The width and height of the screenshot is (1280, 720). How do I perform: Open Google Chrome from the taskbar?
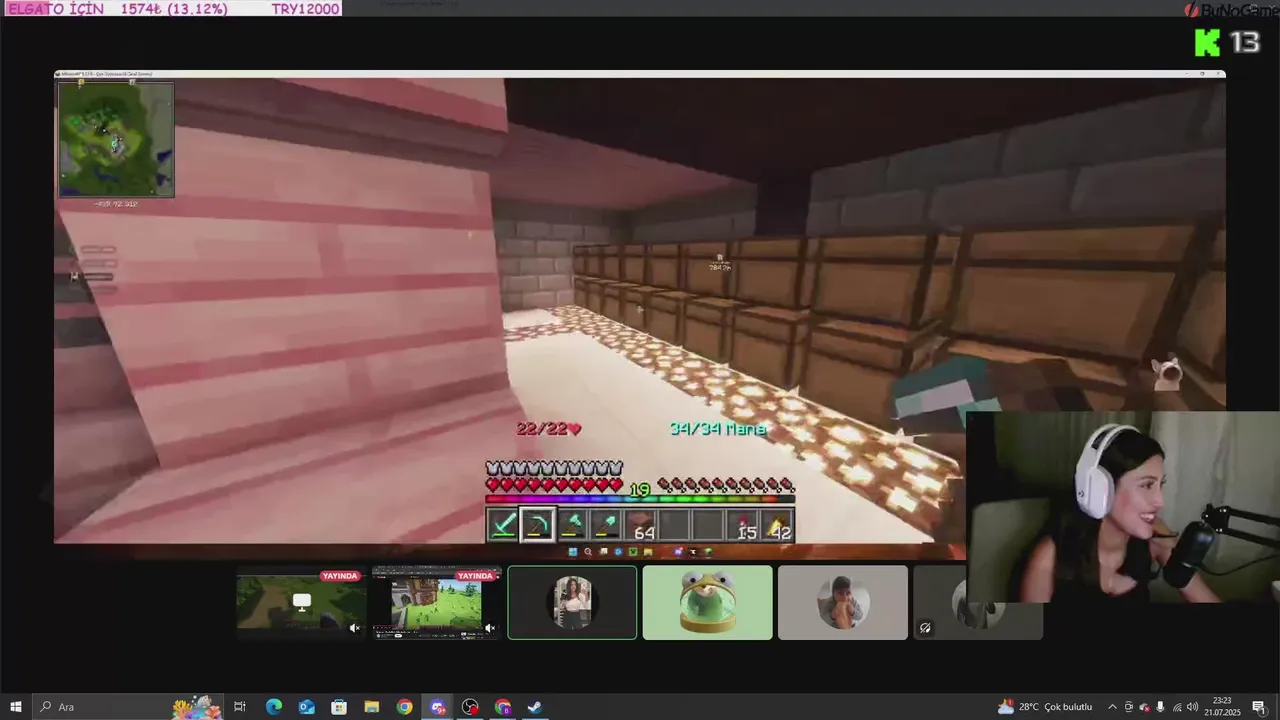point(404,707)
